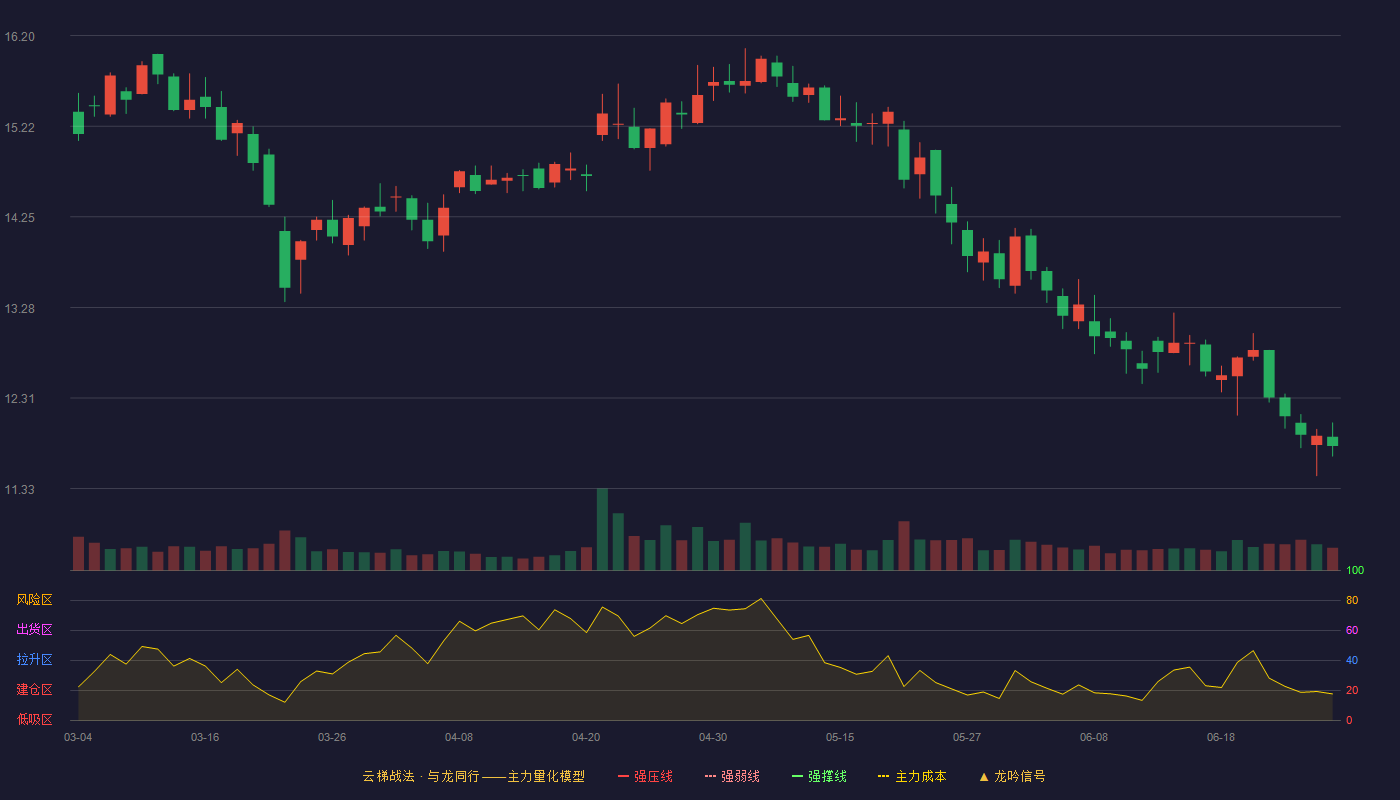Screen dimensions: 1400x800
Task: Toggle the 强压线 legend entry
Action: tap(645, 776)
